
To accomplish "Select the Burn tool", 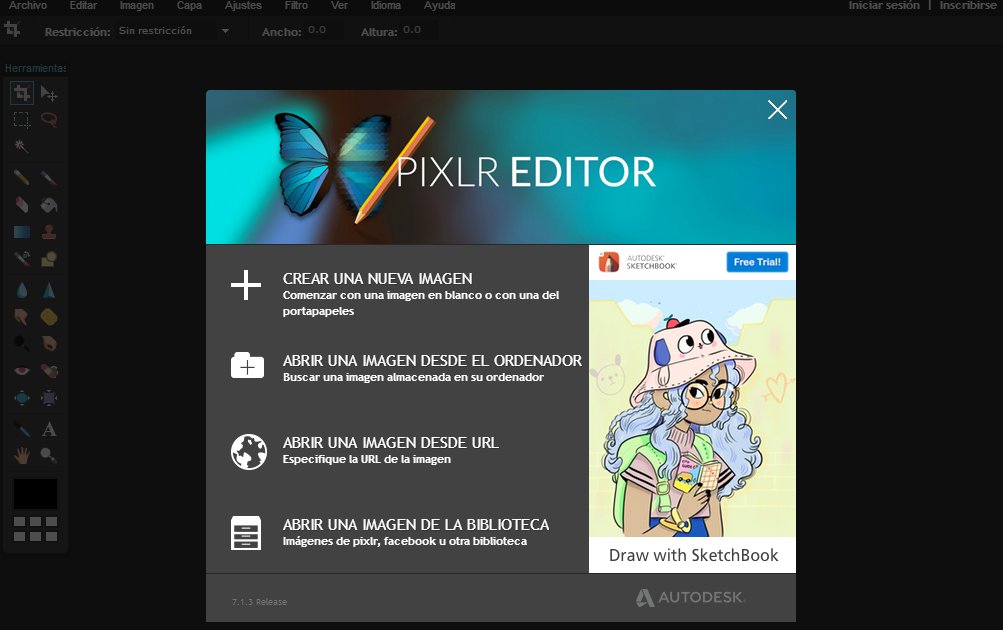I will click(49, 343).
